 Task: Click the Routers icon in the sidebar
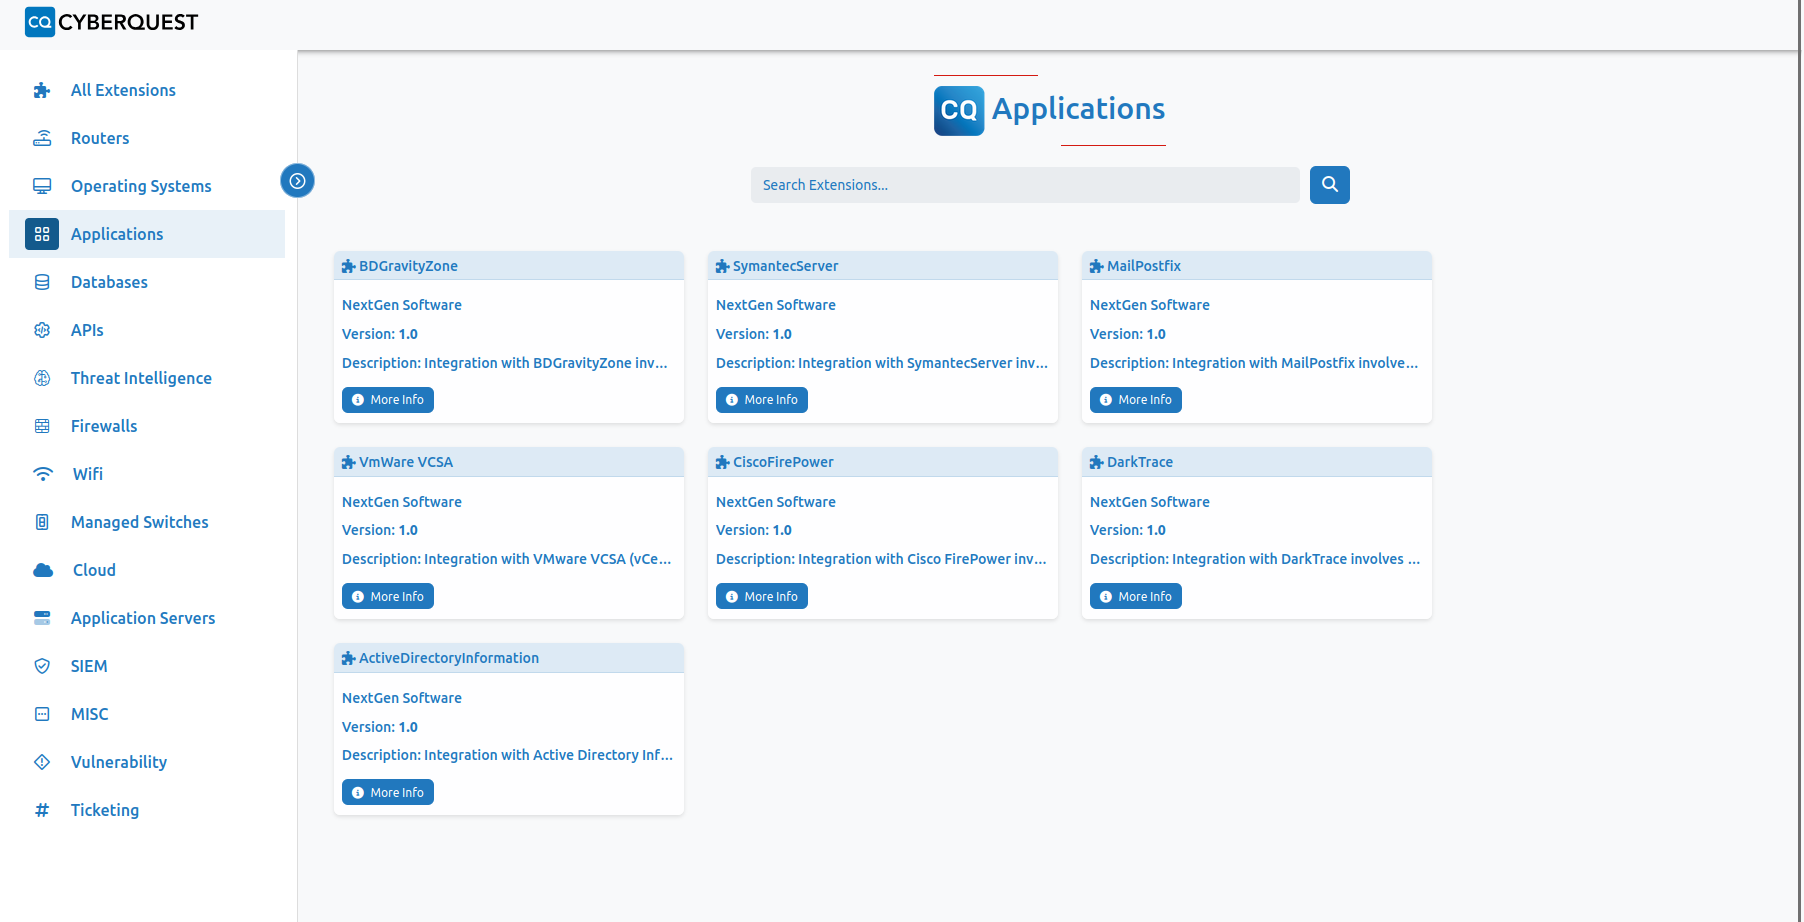42,138
